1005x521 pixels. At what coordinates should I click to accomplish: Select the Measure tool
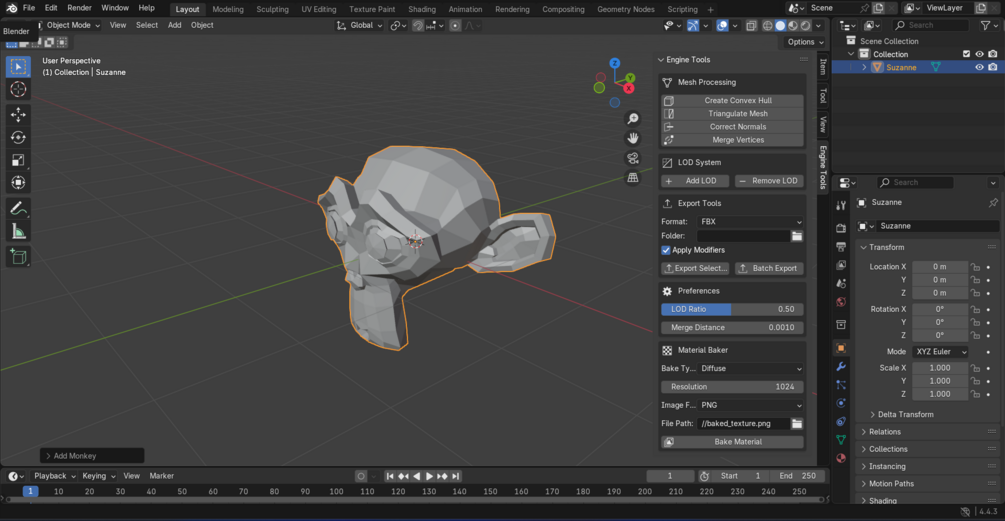(18, 231)
